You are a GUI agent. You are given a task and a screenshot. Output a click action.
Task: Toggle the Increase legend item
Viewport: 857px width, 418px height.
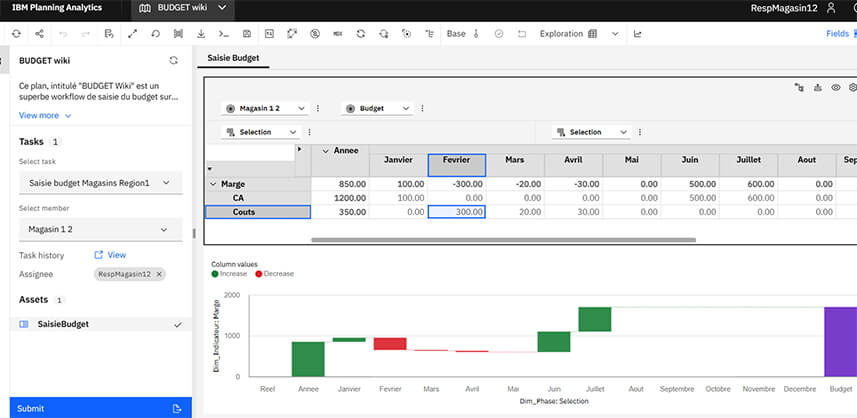[230, 274]
